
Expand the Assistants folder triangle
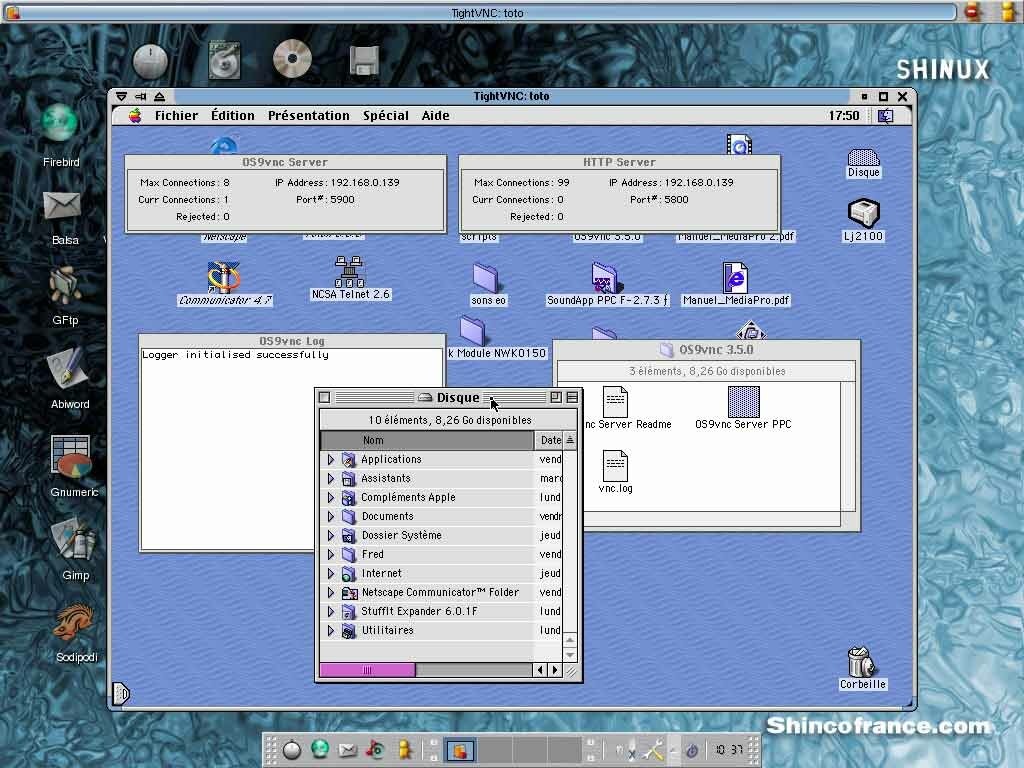pos(330,479)
